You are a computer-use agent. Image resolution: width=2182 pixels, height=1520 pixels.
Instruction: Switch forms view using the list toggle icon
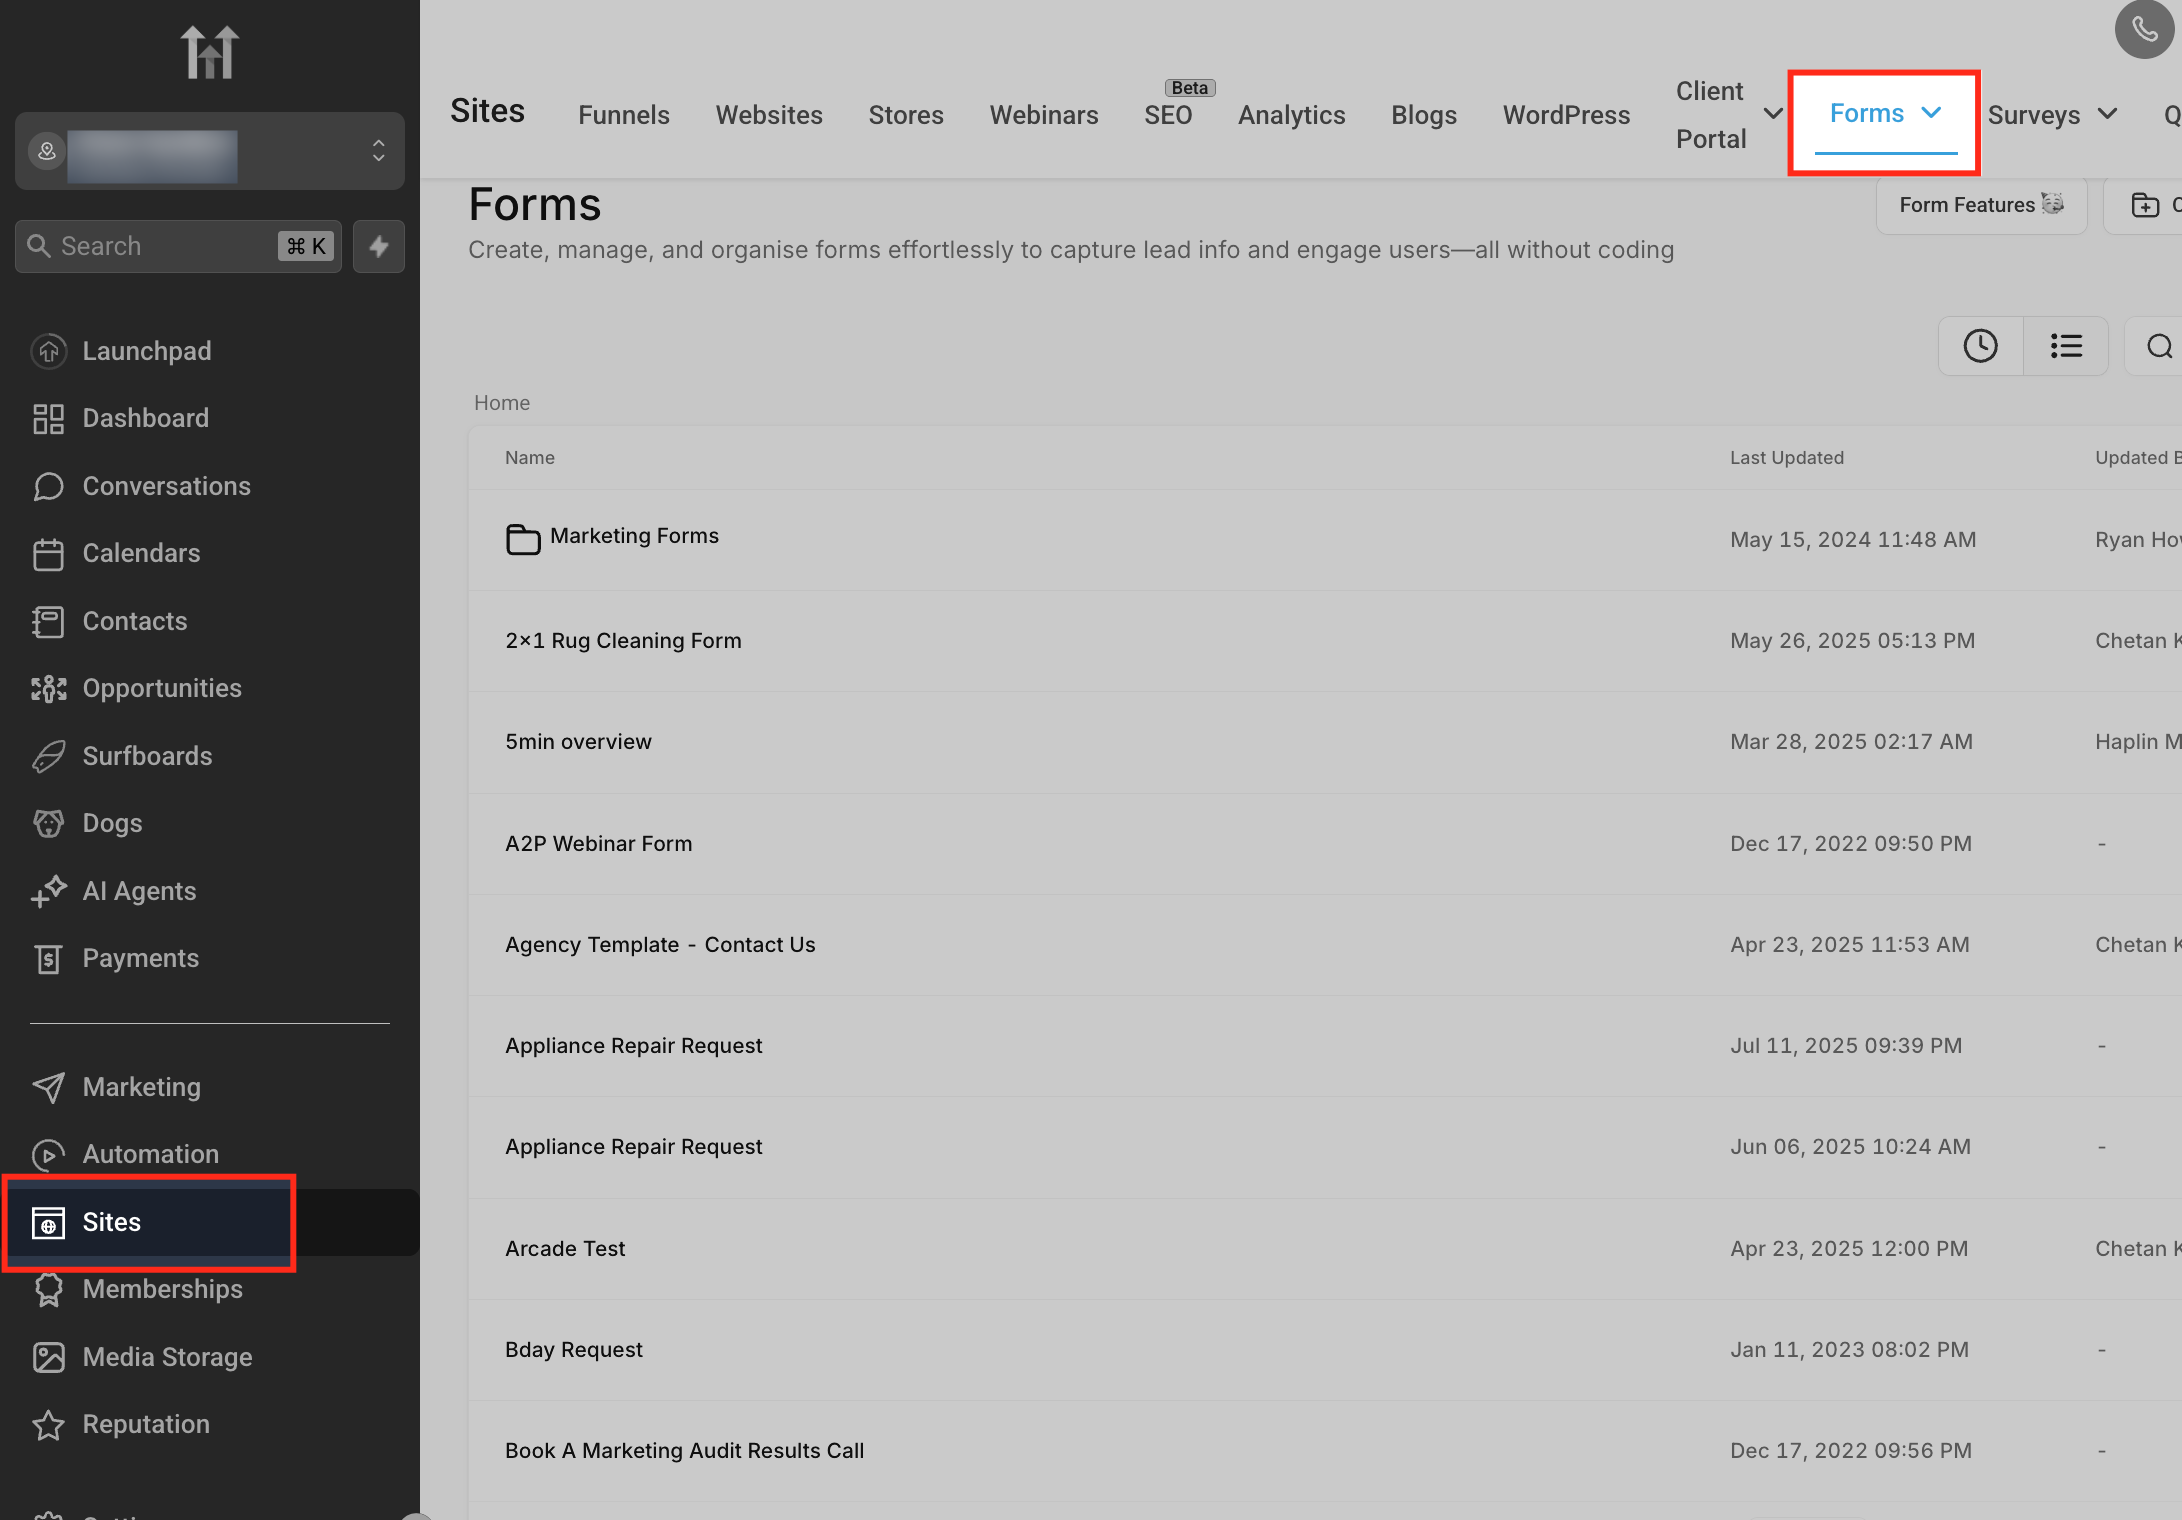[2065, 345]
